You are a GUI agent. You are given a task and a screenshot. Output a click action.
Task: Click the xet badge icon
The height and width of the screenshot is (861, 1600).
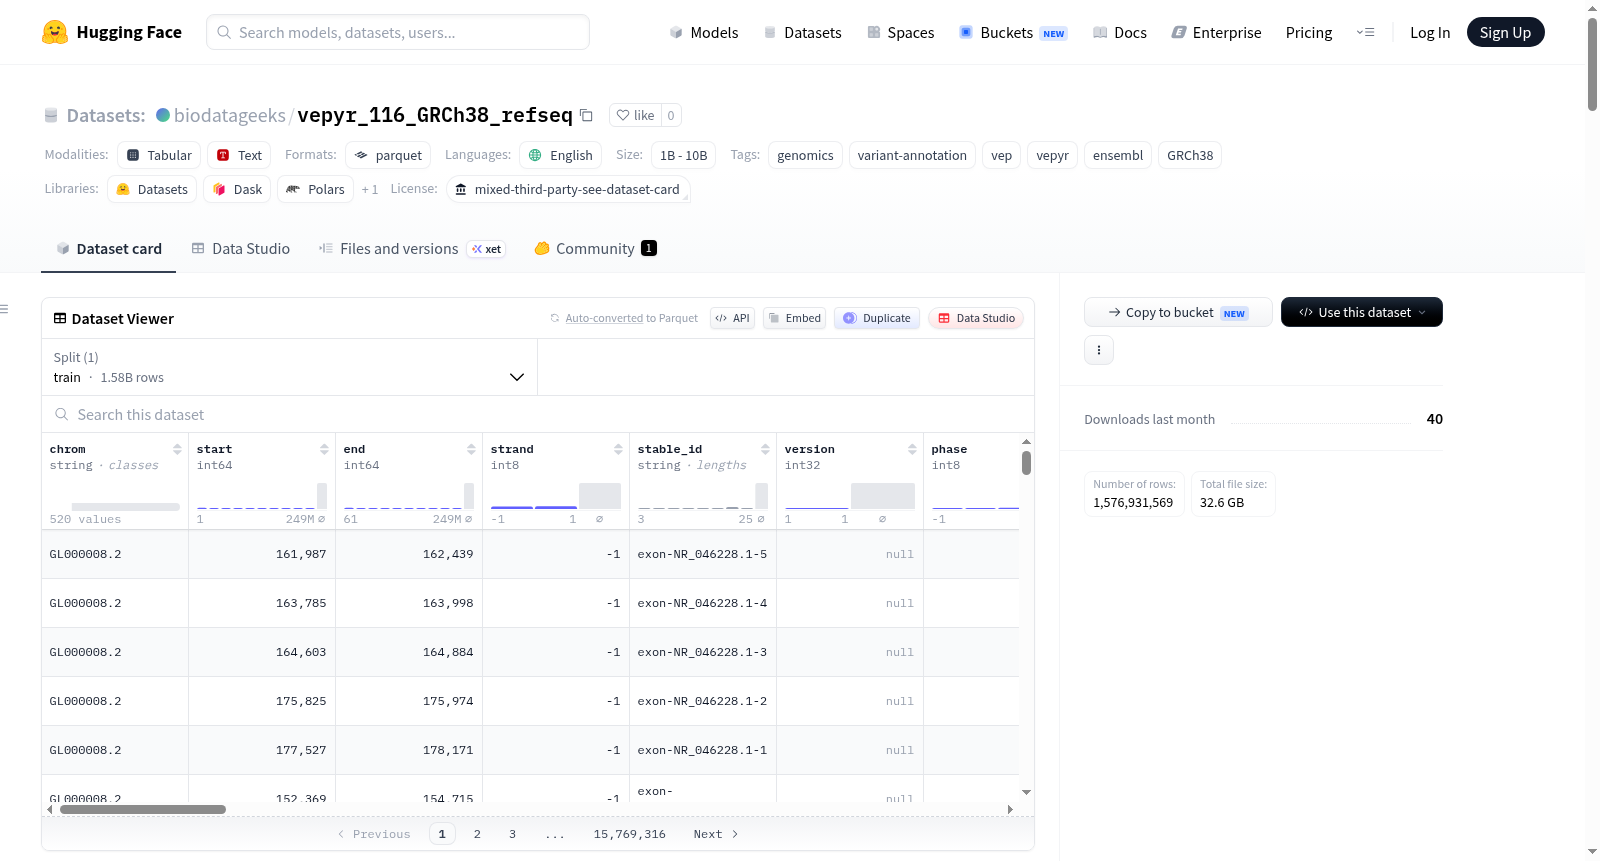(487, 249)
